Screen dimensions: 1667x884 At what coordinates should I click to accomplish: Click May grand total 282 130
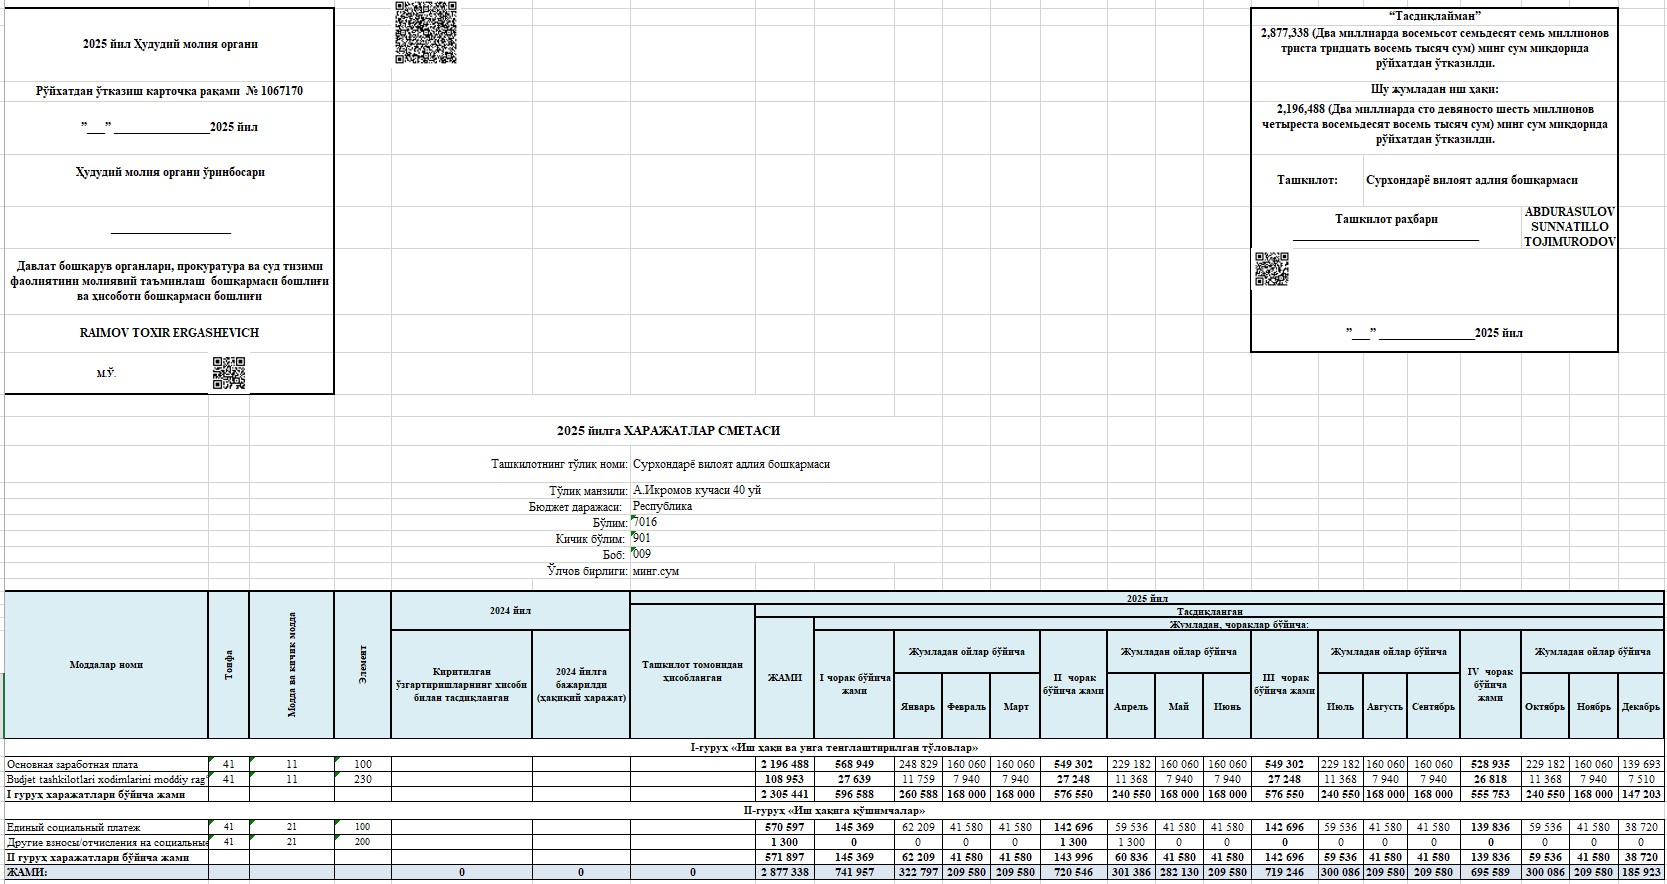click(x=1178, y=872)
